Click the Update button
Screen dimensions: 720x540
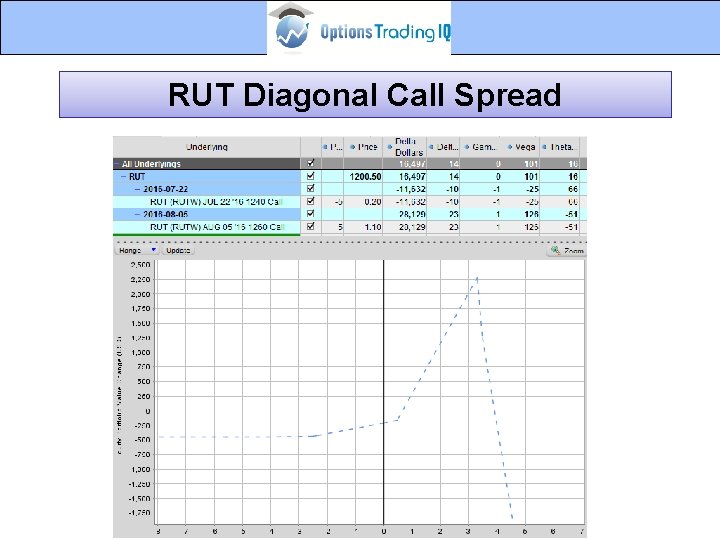click(178, 250)
